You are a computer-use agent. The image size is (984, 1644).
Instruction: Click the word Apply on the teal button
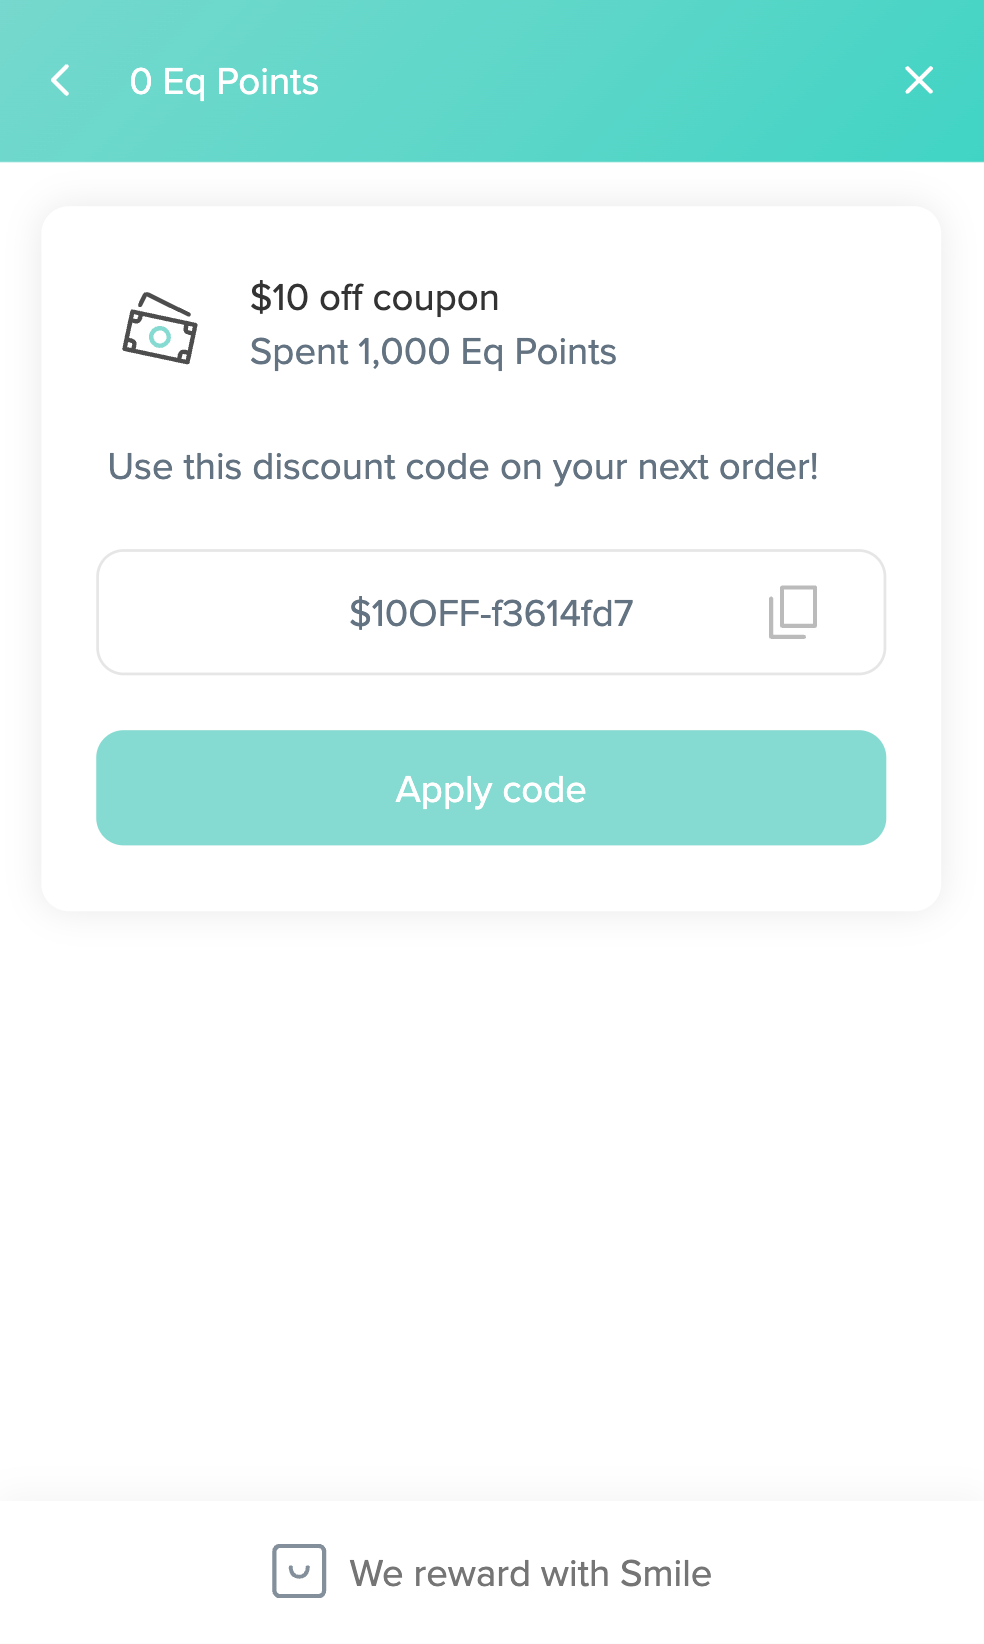(x=443, y=790)
